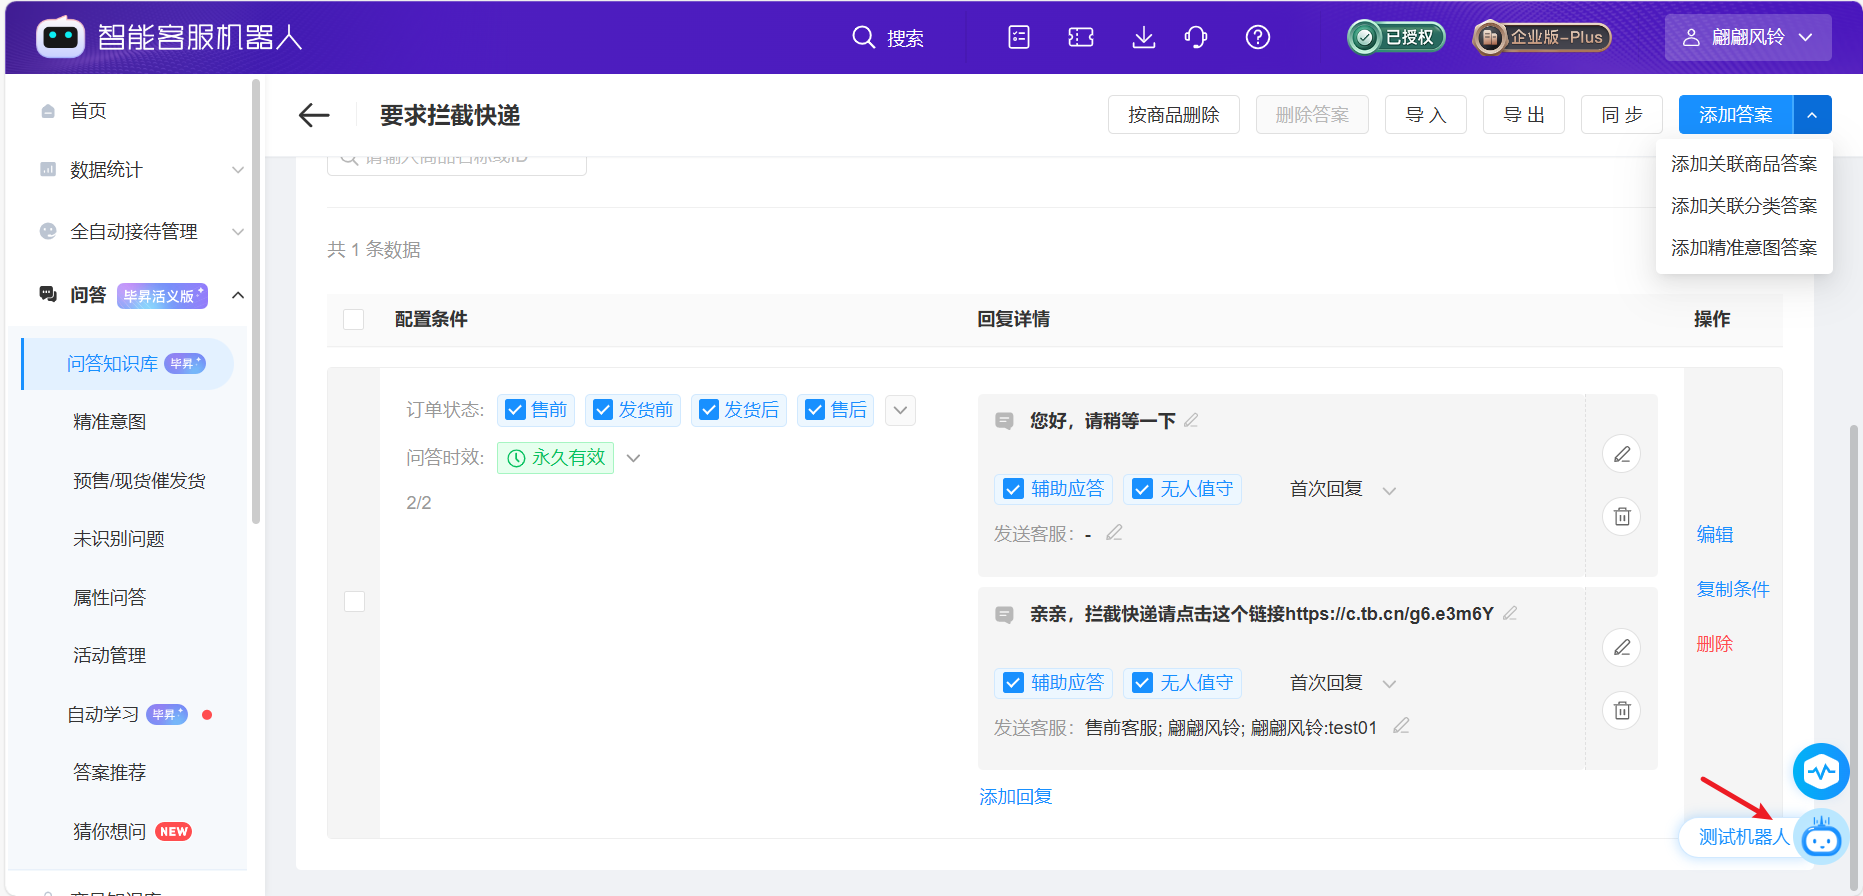Click the ticket coupon icon in header
The image size is (1863, 896).
pyautogui.click(x=1081, y=37)
